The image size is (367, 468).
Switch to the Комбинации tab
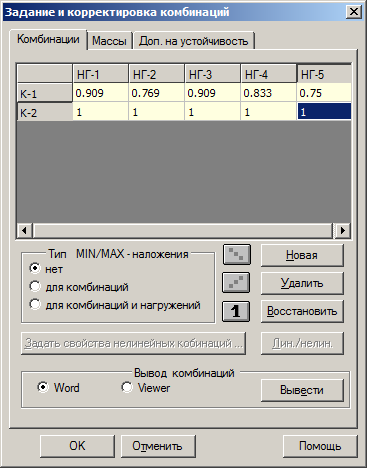pyautogui.click(x=48, y=39)
